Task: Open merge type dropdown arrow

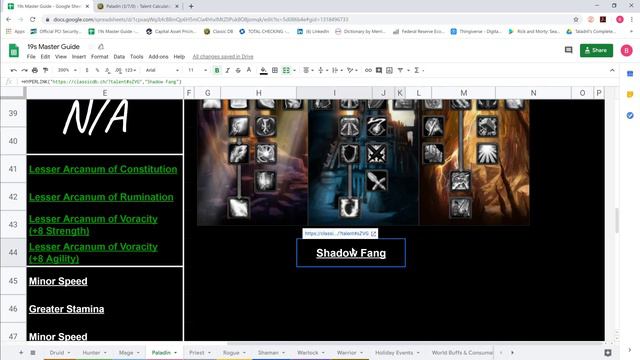Action: [294, 70]
